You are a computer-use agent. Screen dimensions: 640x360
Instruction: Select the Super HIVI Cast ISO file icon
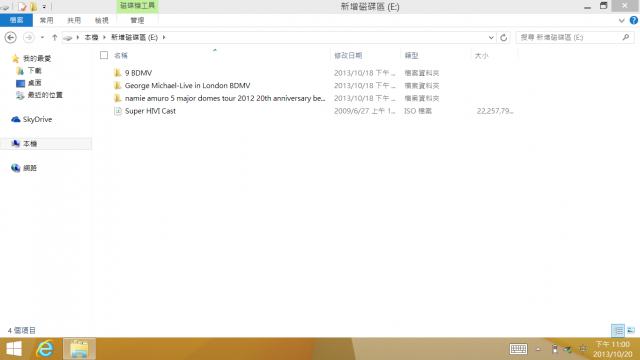(118, 111)
